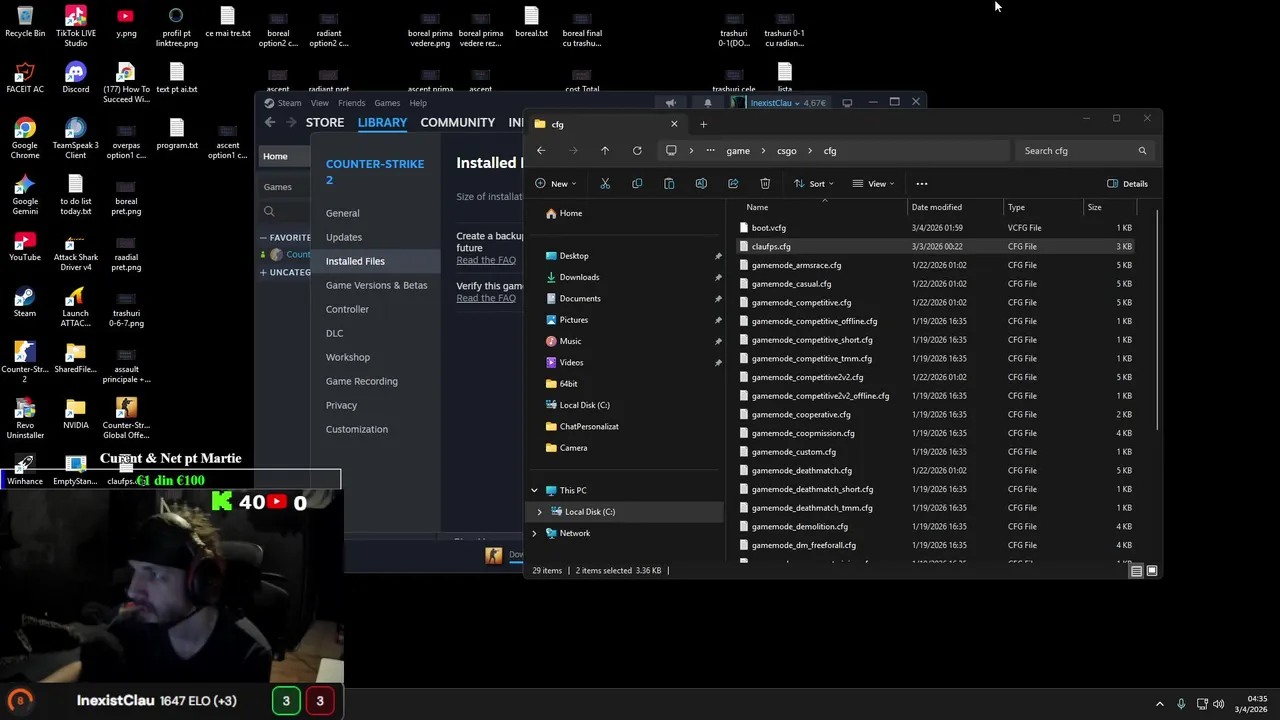Select the Recycle Bin desktop icon

pyautogui.click(x=25, y=21)
